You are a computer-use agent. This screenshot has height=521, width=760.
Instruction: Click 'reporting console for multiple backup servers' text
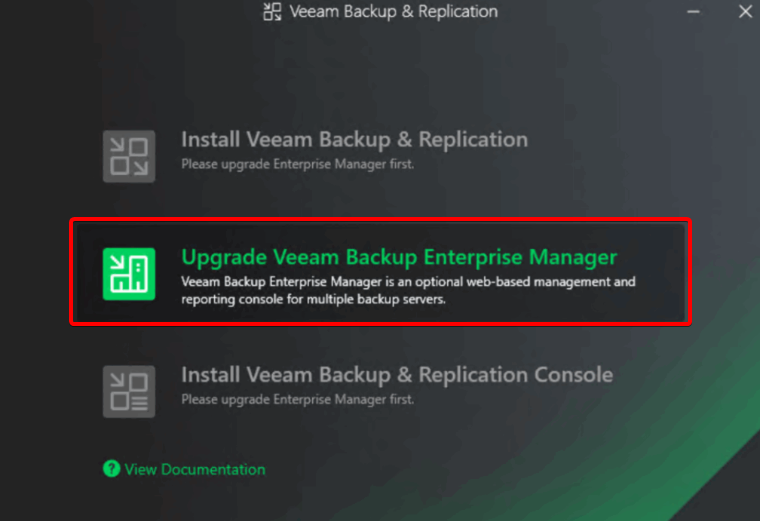point(313,299)
